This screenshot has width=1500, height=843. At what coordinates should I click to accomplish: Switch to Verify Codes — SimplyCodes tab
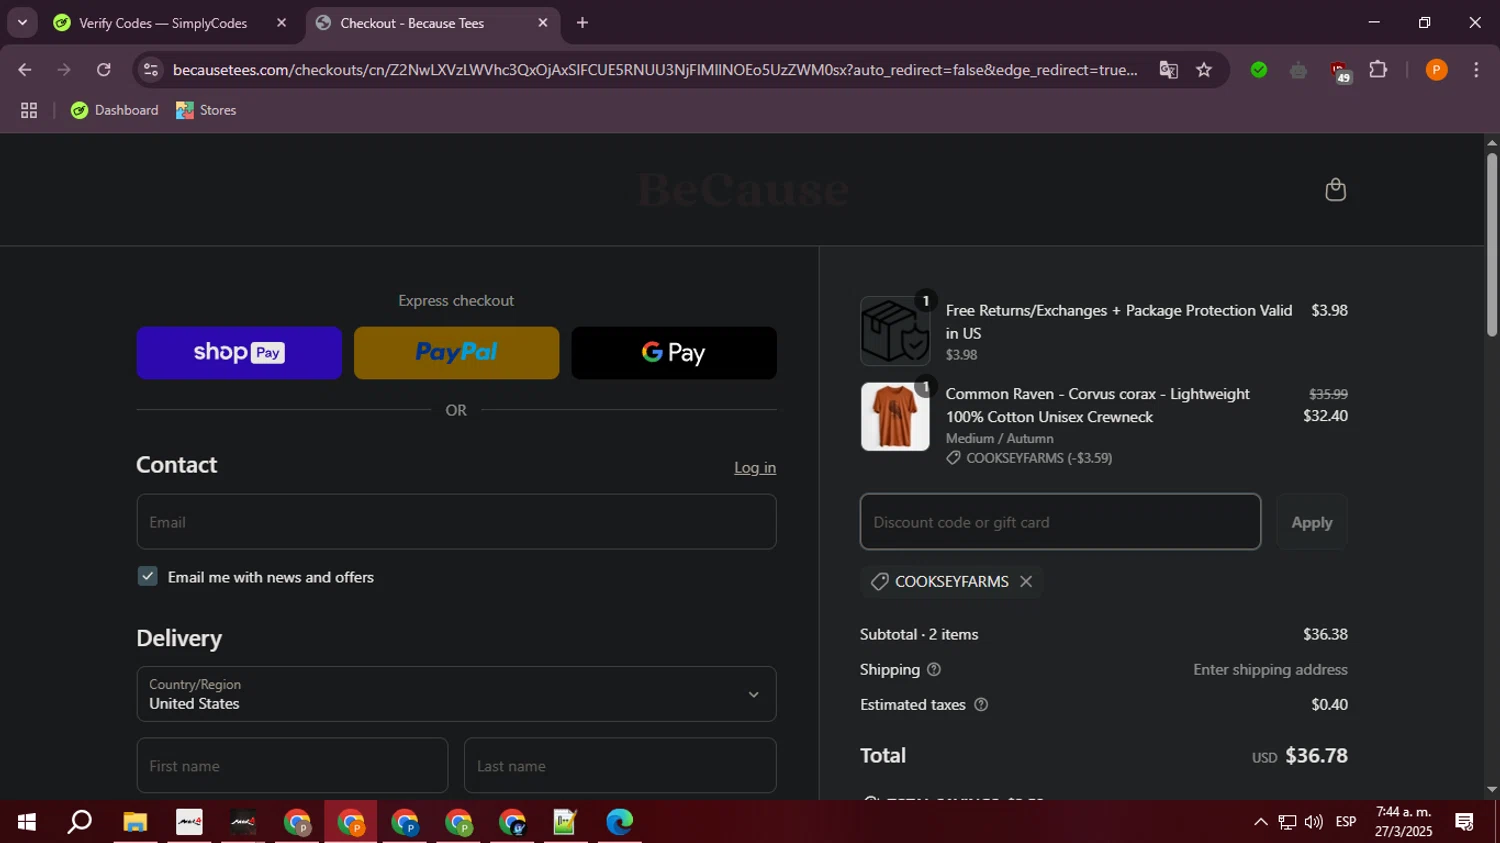pyautogui.click(x=162, y=23)
